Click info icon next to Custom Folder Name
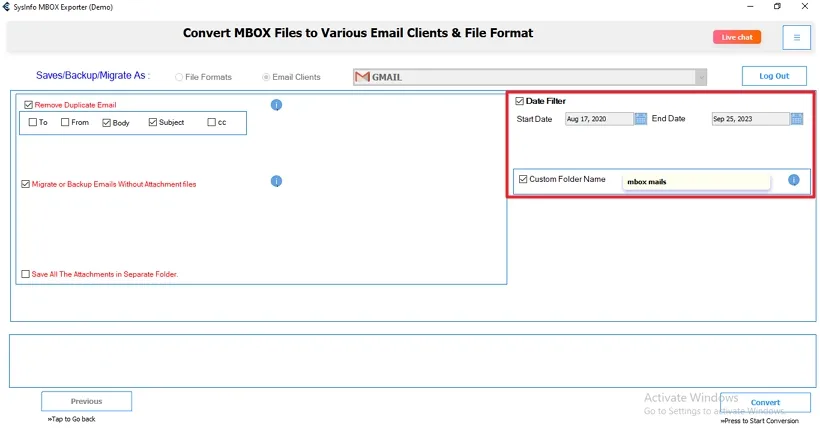The height and width of the screenshot is (437, 820). pos(793,180)
